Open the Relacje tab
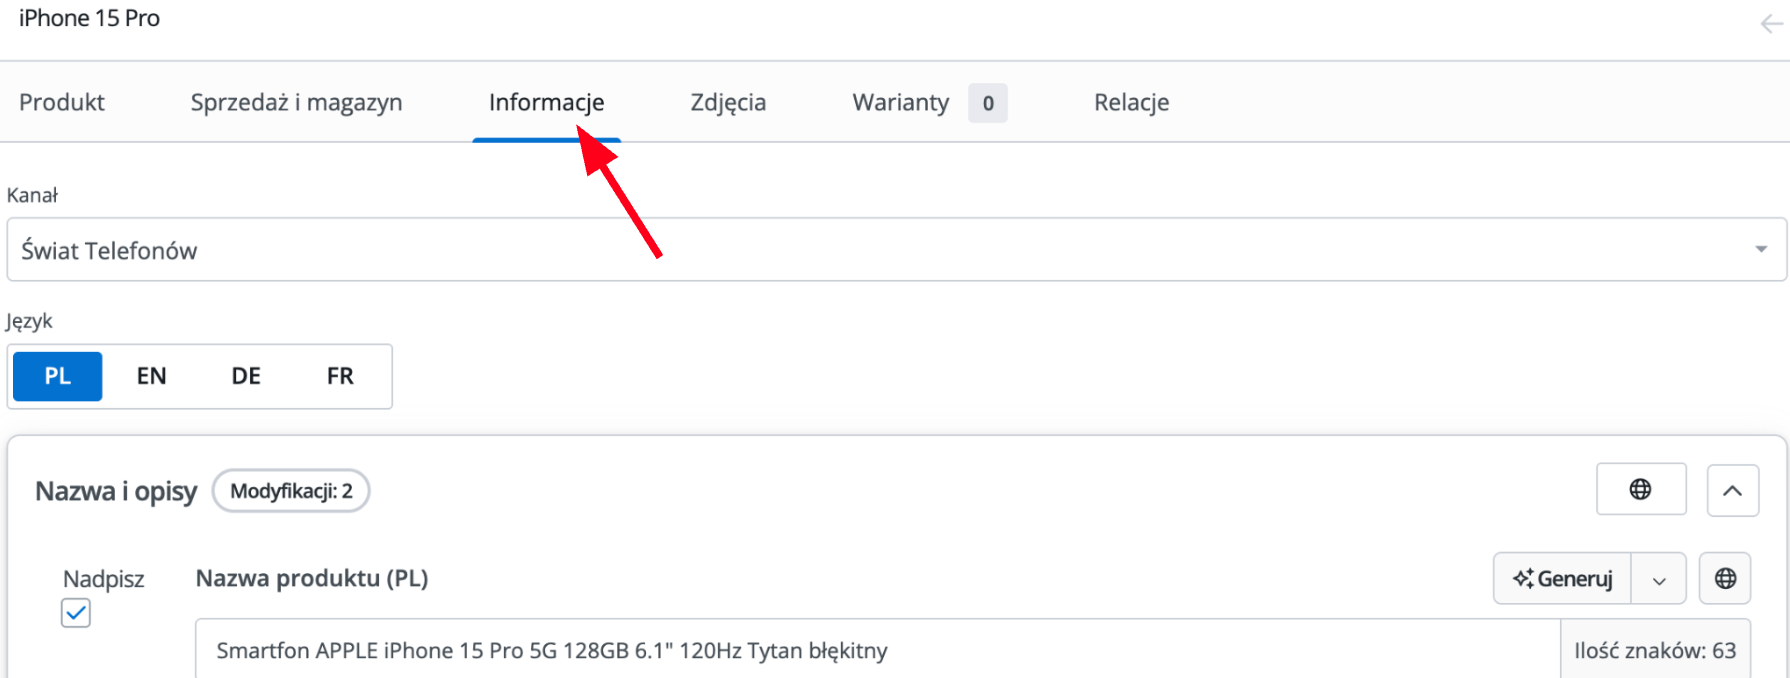The height and width of the screenshot is (678, 1790). pos(1131,102)
